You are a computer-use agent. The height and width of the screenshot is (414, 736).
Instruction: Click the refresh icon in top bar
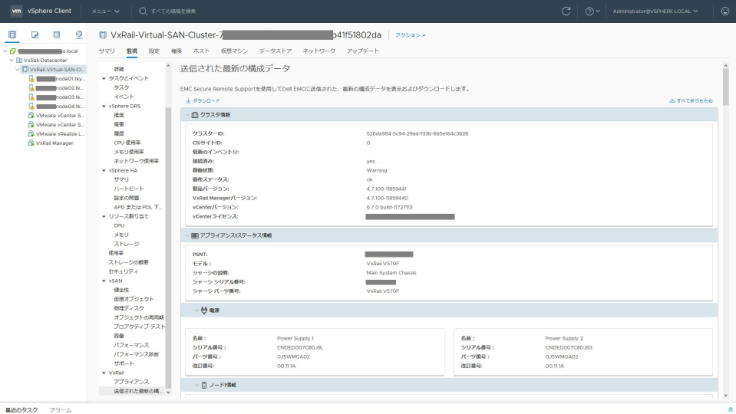pos(566,11)
